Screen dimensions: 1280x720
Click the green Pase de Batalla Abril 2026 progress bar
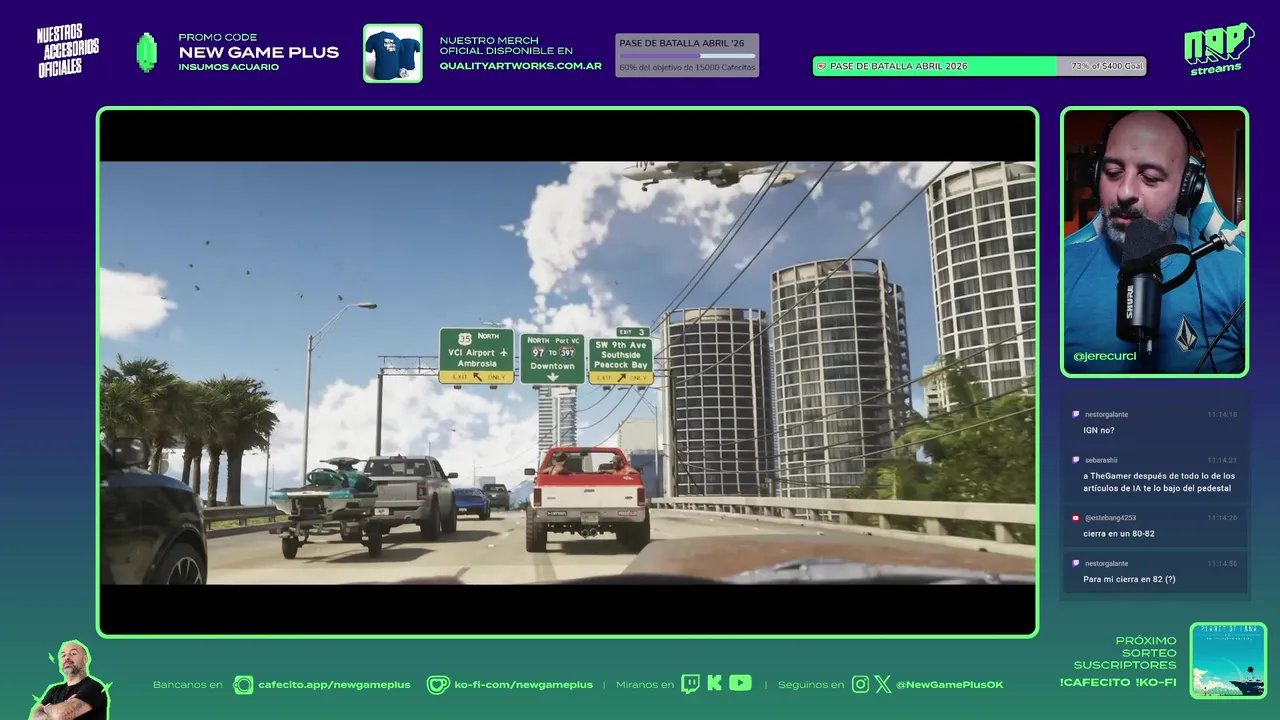pos(979,66)
